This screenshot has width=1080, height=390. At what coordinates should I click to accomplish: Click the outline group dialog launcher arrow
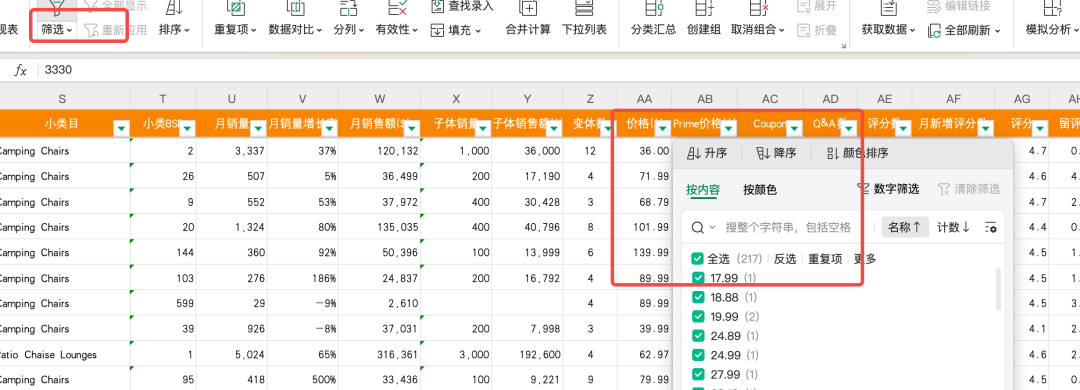(x=842, y=46)
